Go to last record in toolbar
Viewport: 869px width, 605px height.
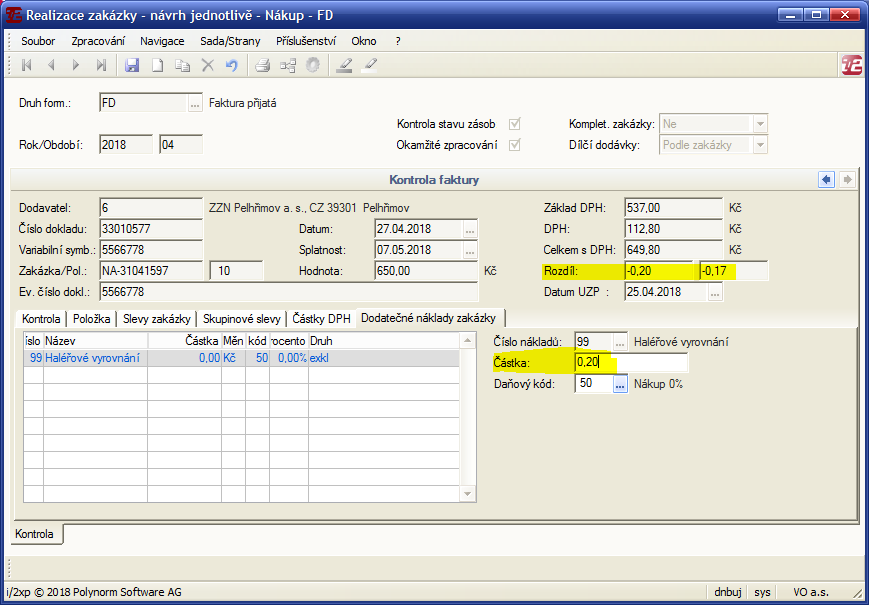(x=101, y=65)
